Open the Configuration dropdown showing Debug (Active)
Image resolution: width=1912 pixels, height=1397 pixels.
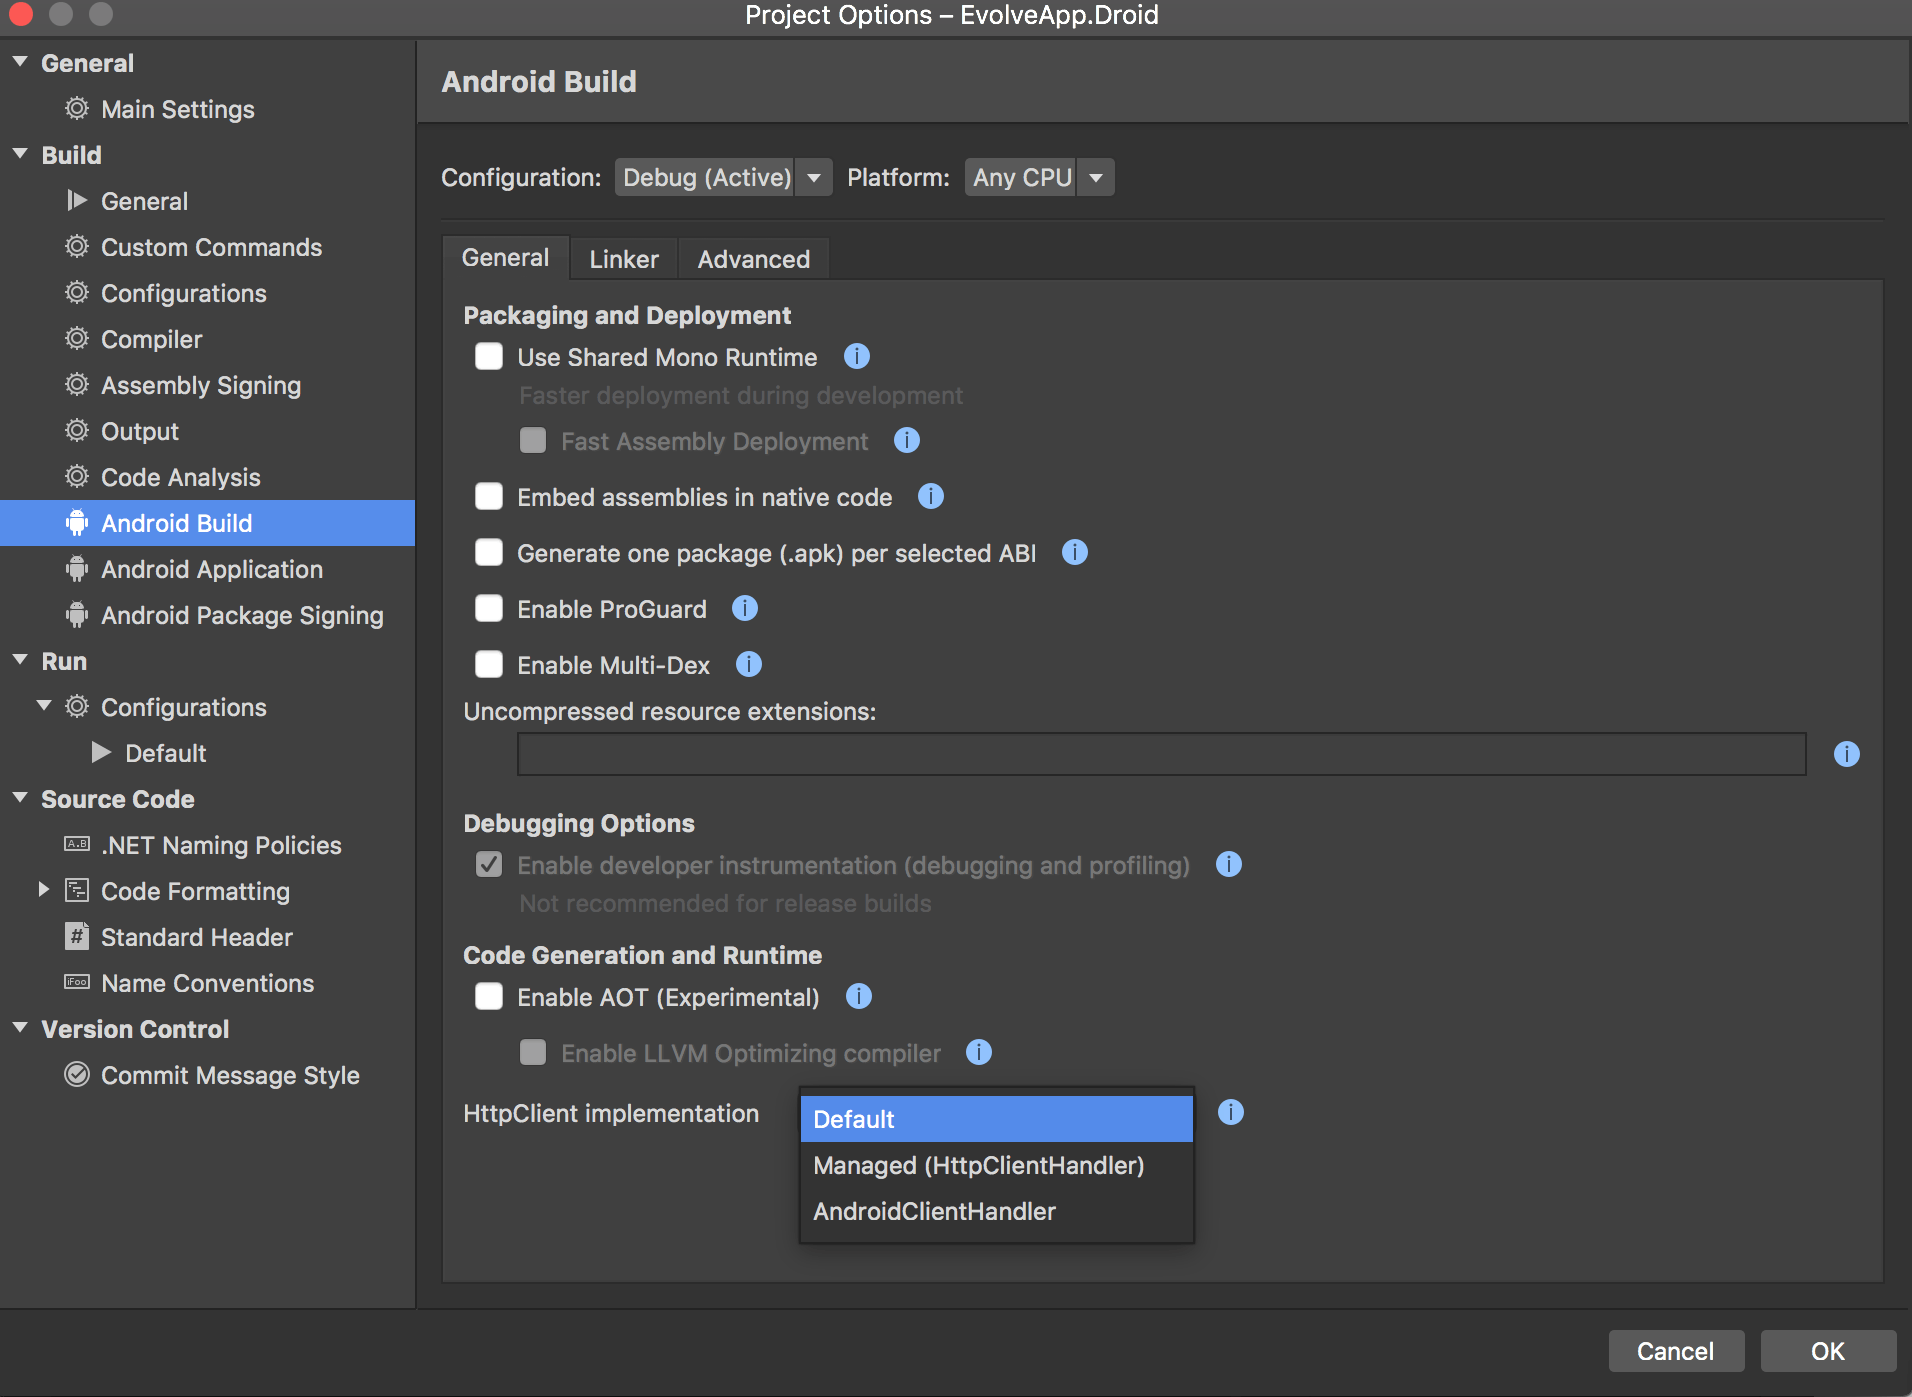pos(723,178)
